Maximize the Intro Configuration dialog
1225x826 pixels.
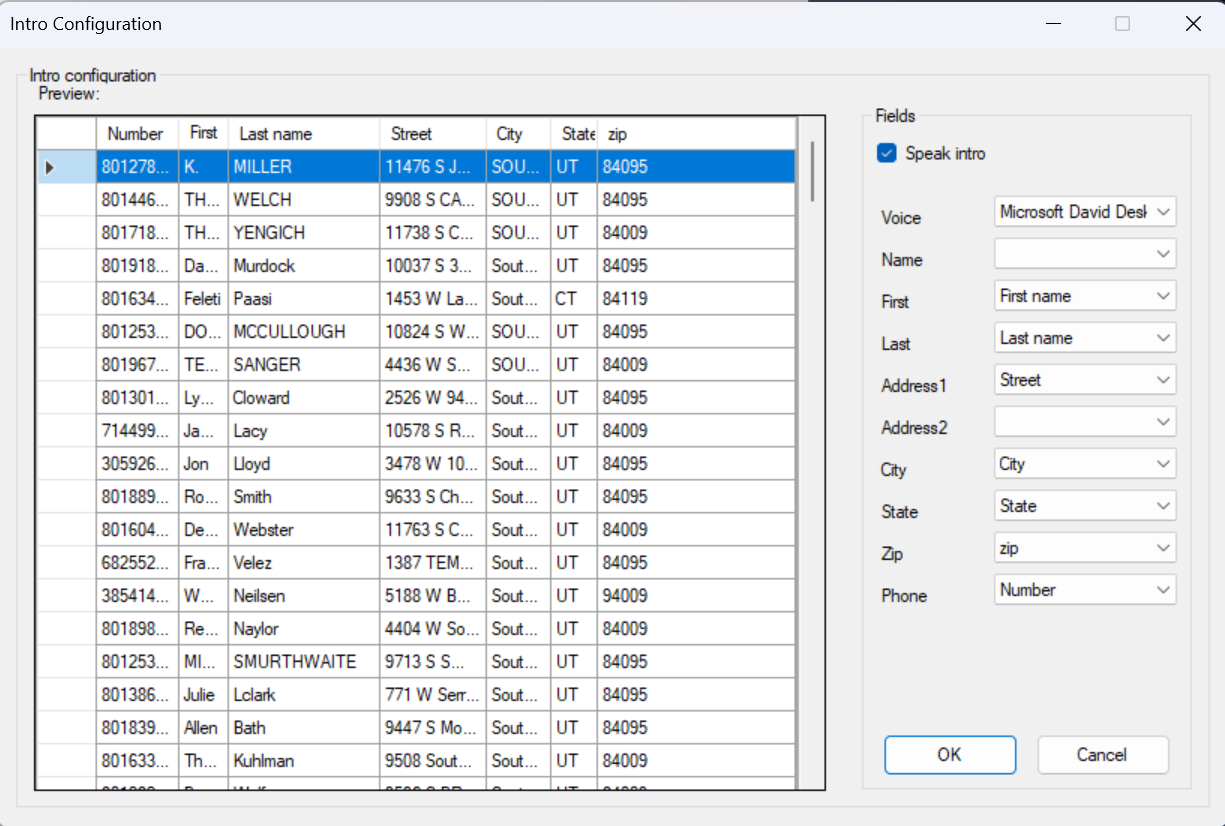1122,24
